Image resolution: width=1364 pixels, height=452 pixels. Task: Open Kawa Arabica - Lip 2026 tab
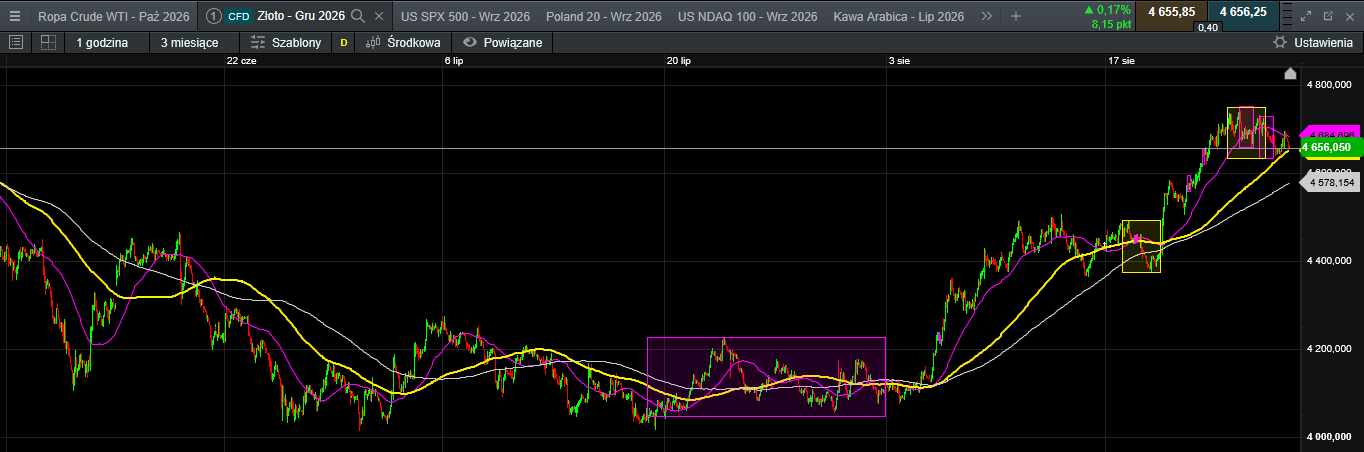tap(898, 16)
